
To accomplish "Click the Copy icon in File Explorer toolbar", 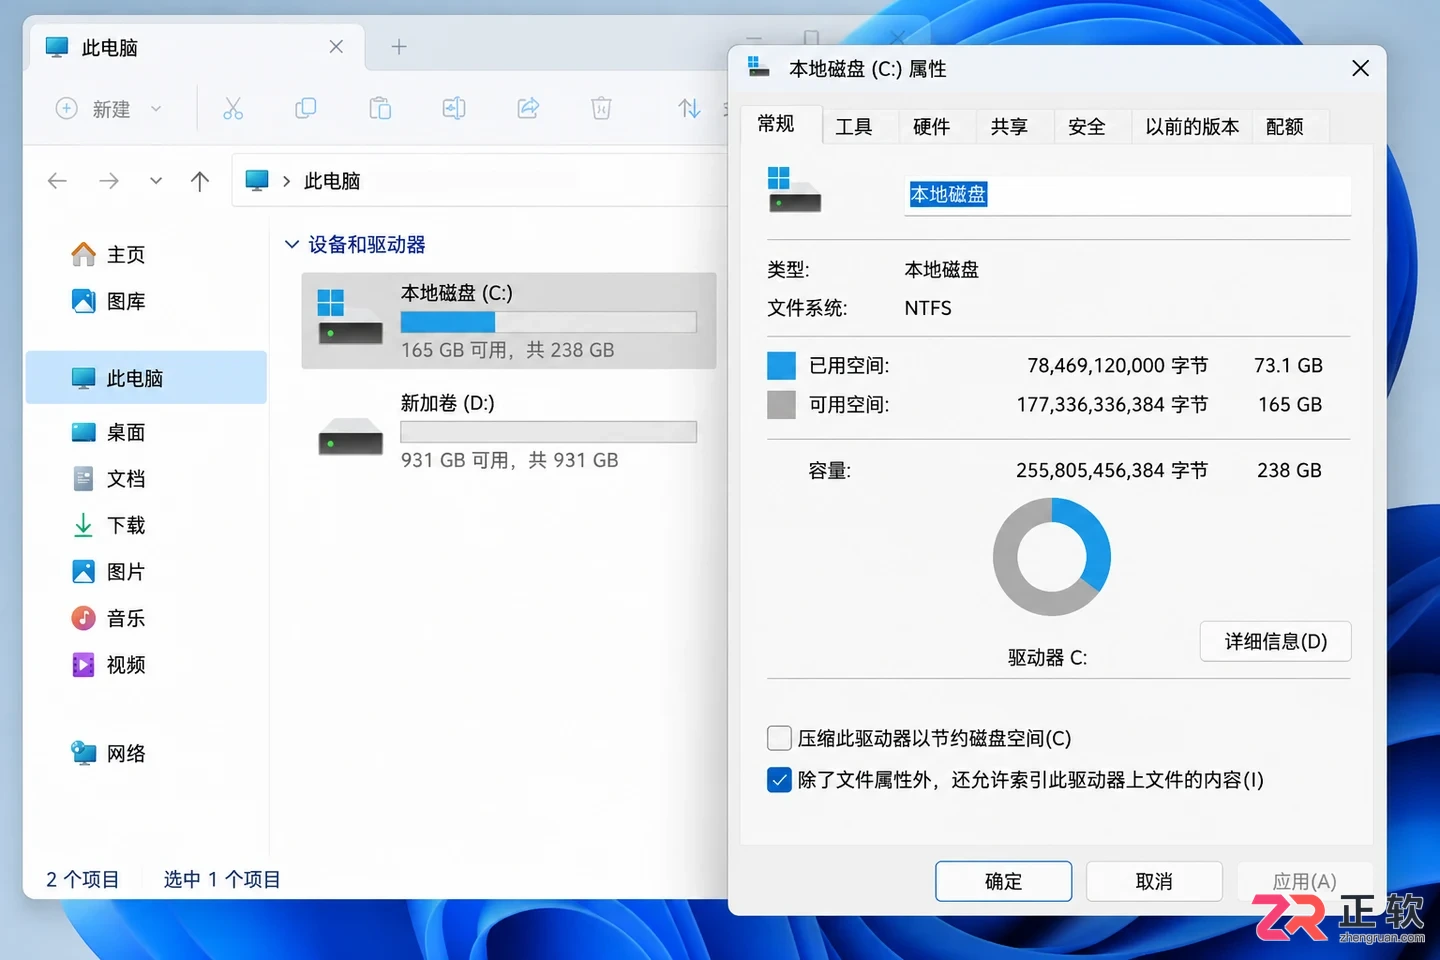I will [306, 108].
